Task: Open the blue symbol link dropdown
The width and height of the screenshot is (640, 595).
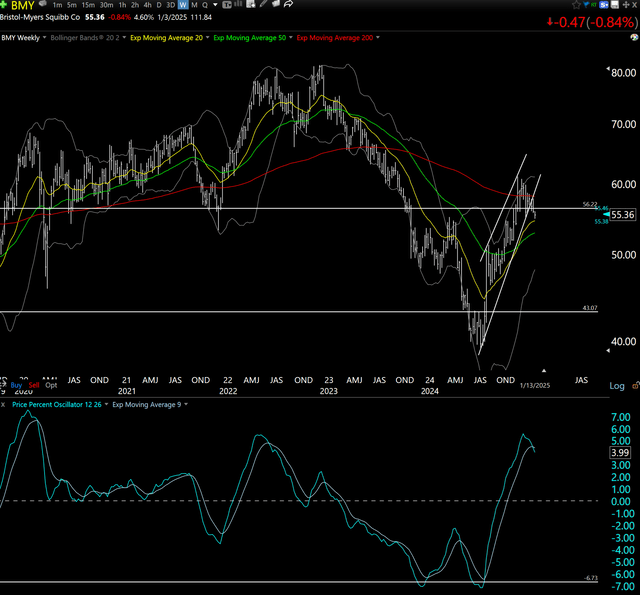Action: tap(604, 4)
